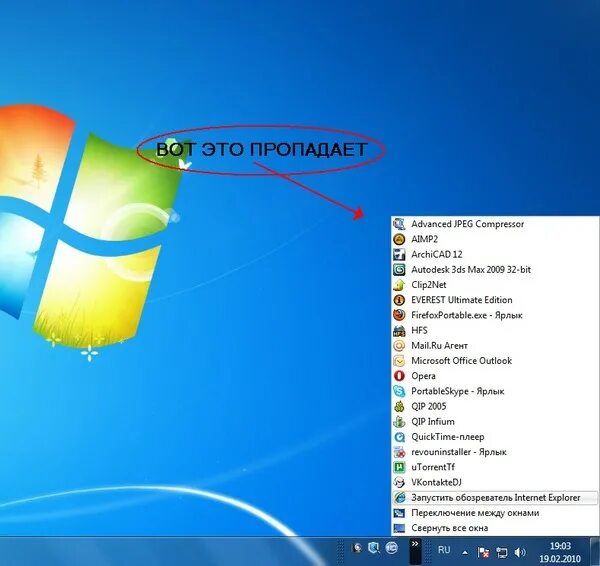Start ArchiCAD 12 from the popup
600x566 pixels.
(x=495, y=254)
